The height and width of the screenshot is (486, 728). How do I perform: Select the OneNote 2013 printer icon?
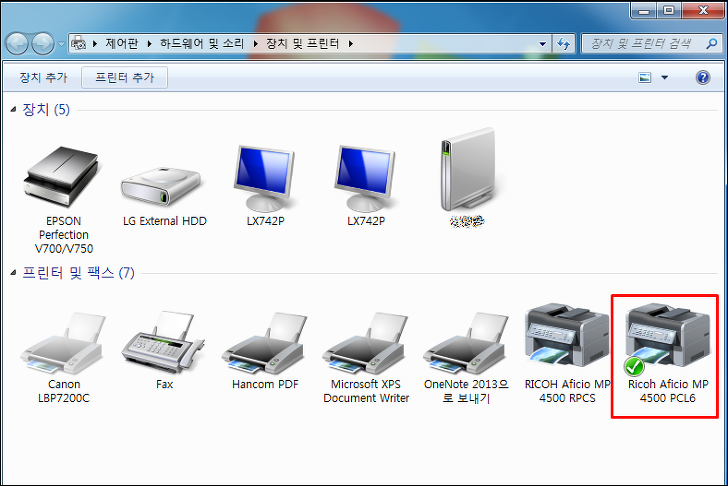(466, 343)
